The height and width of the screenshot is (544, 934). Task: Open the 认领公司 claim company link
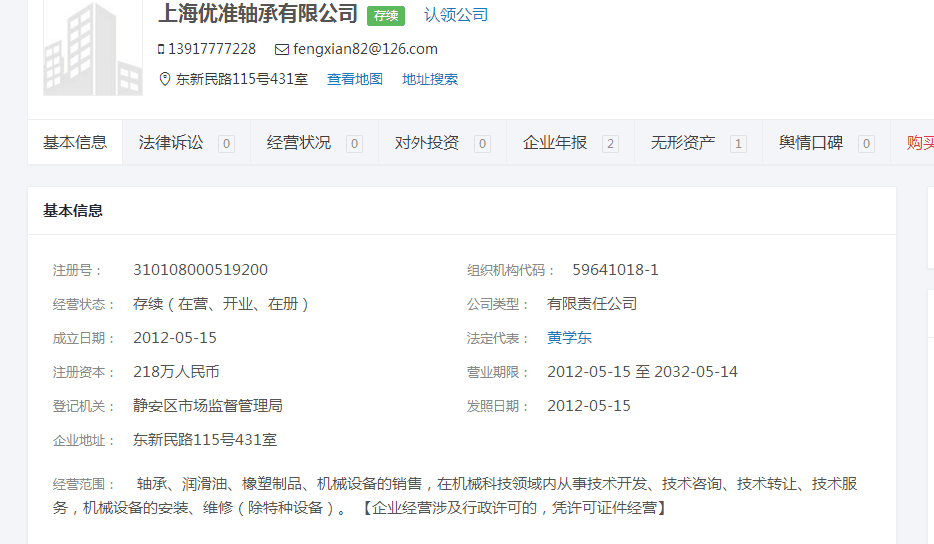point(456,14)
